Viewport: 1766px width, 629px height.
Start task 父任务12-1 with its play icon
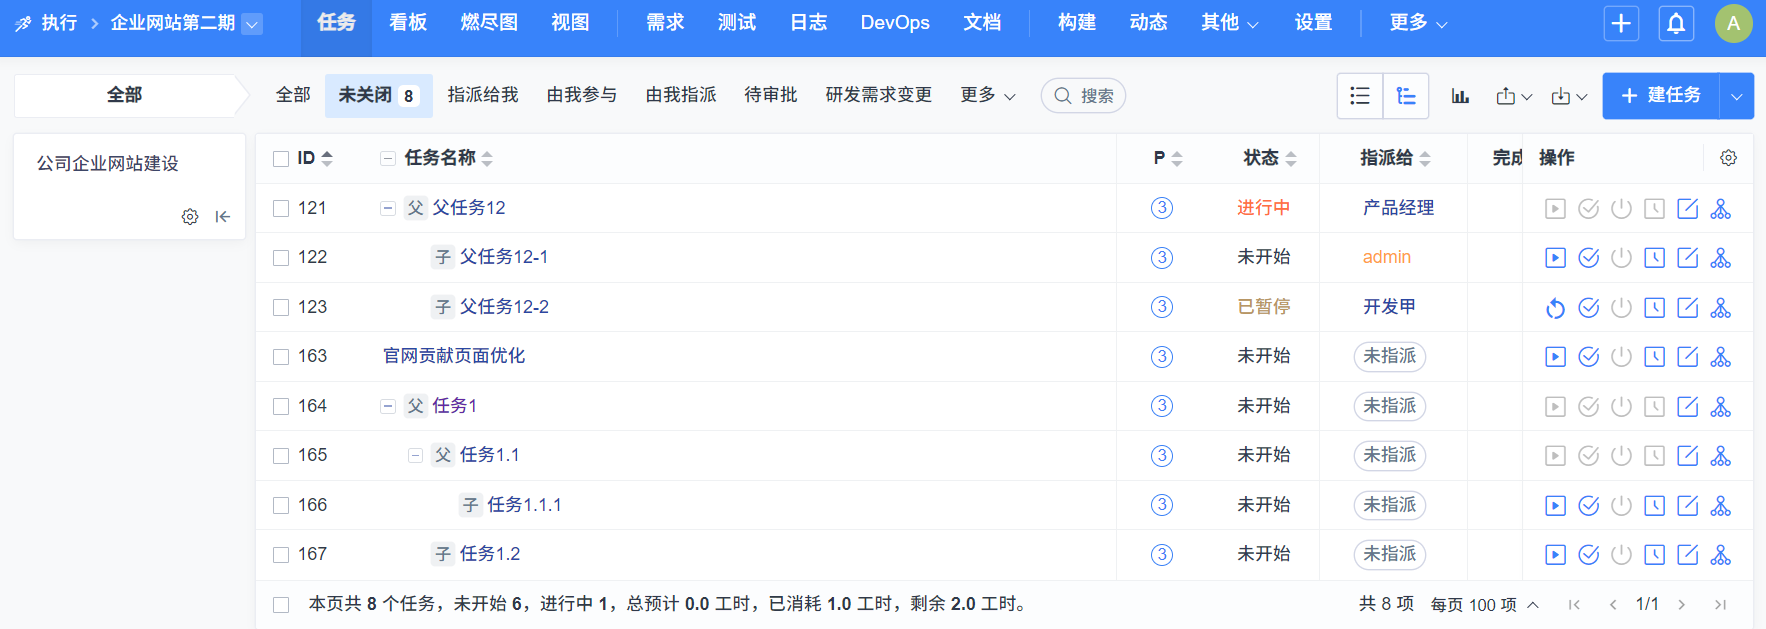1555,258
